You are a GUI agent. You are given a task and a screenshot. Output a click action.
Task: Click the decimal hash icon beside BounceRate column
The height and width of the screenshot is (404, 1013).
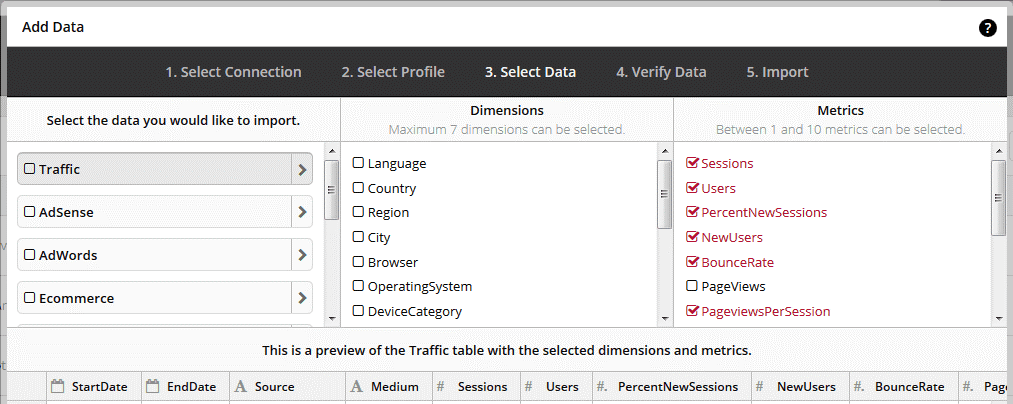[860, 387]
